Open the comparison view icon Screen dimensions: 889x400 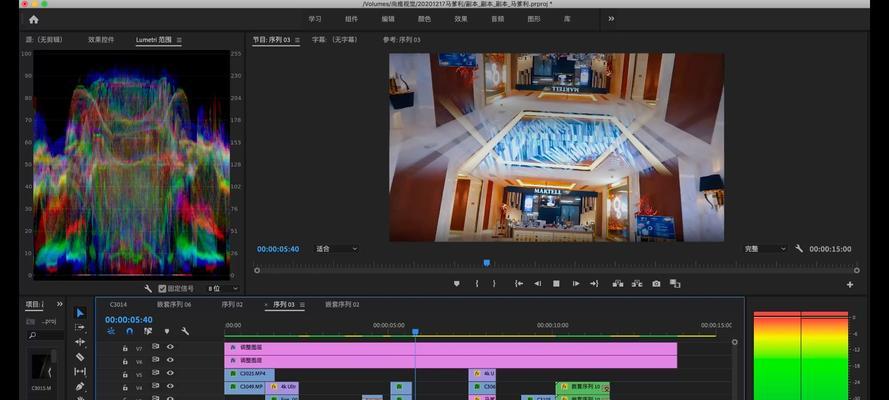click(x=675, y=283)
